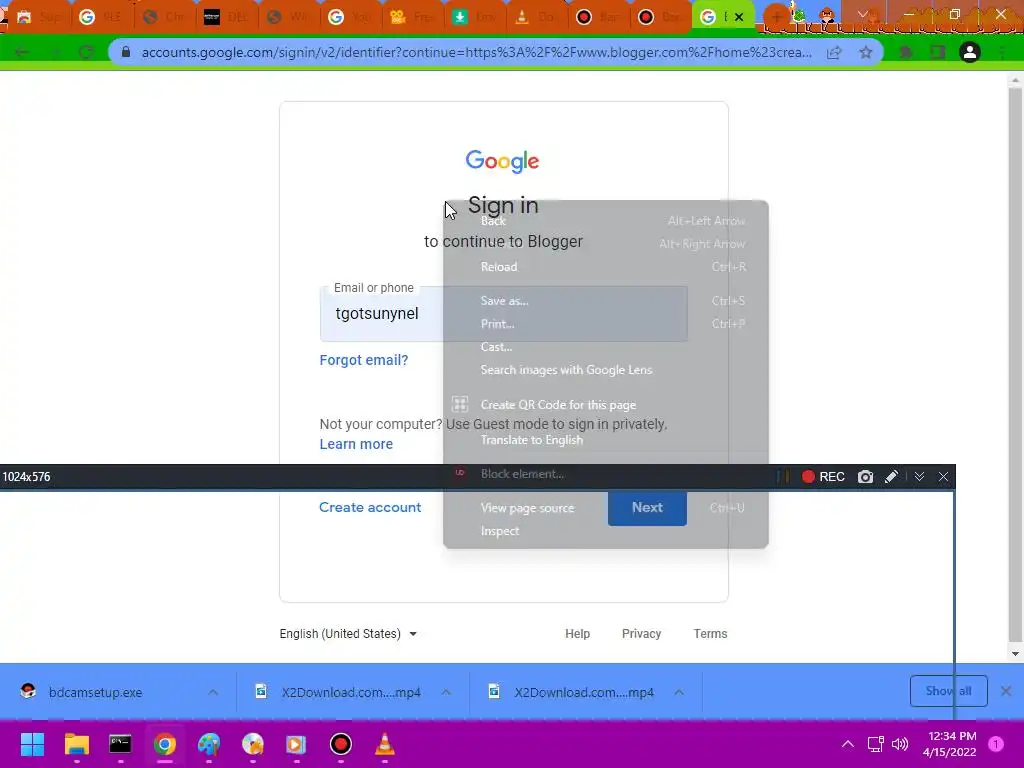The height and width of the screenshot is (768, 1024).
Task: Select View page source
Action: pos(605,508)
